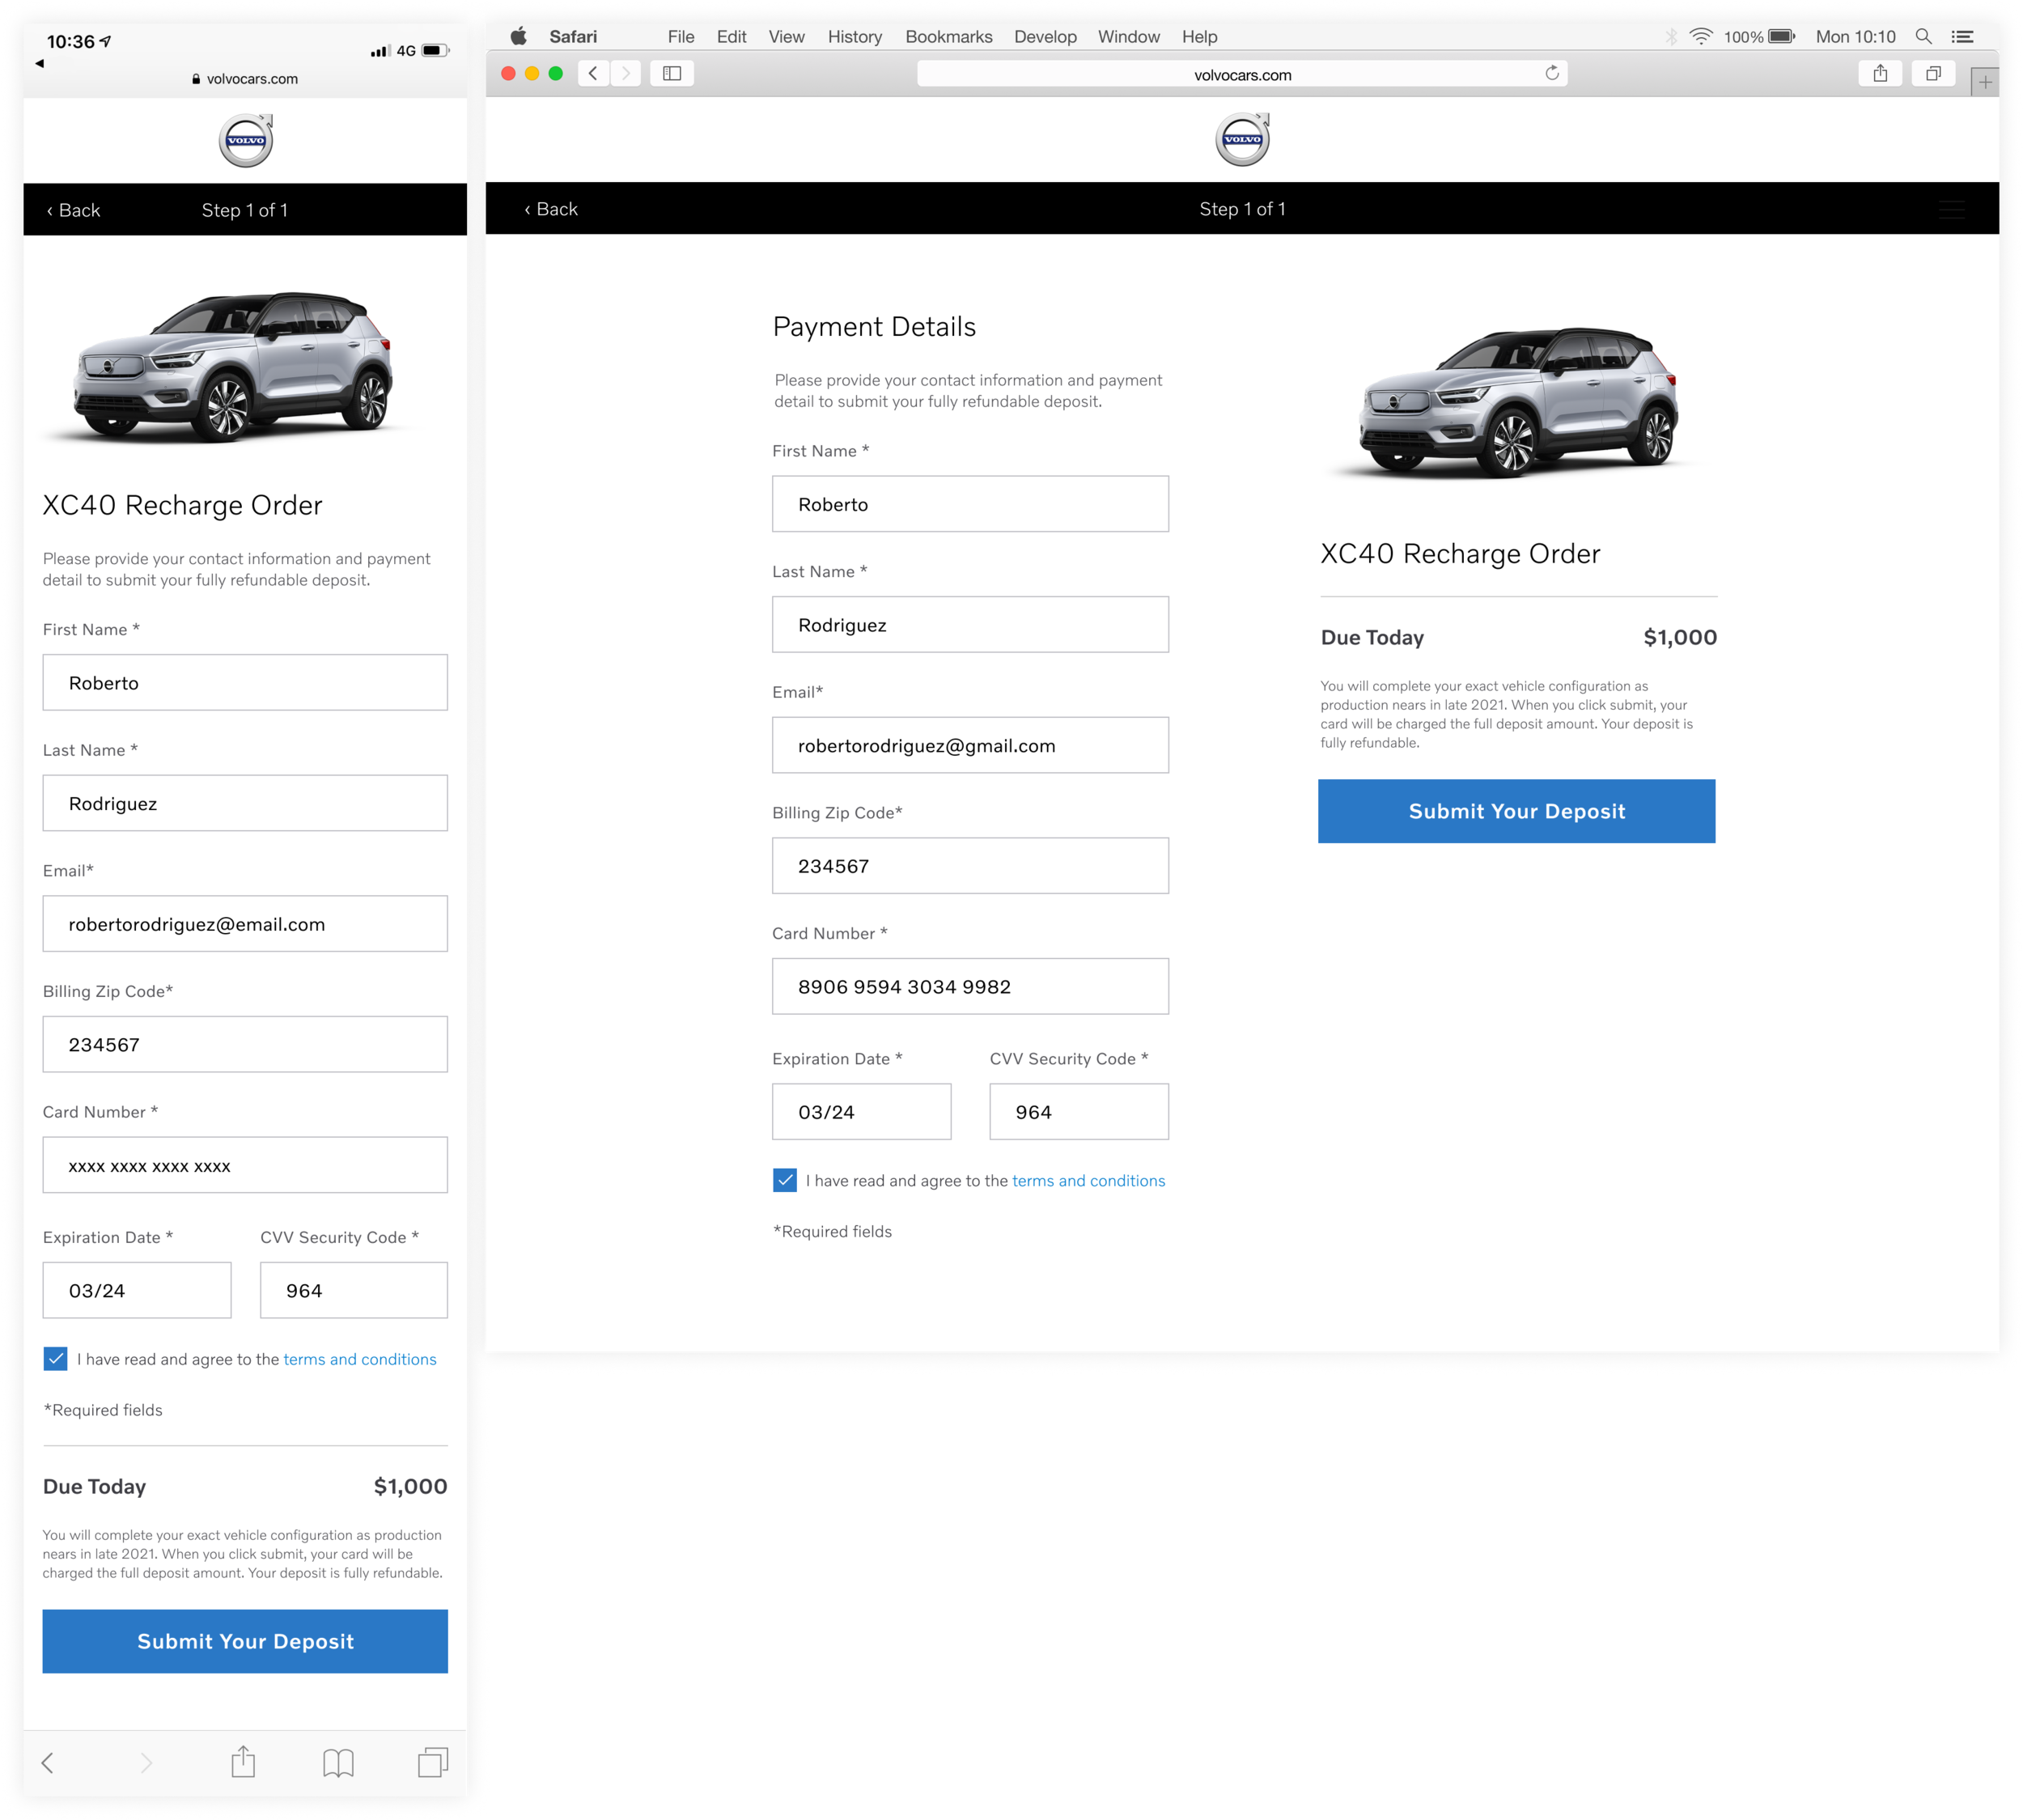Click the desktop Email field with gmail address
2023x1820 pixels.
coord(970,745)
